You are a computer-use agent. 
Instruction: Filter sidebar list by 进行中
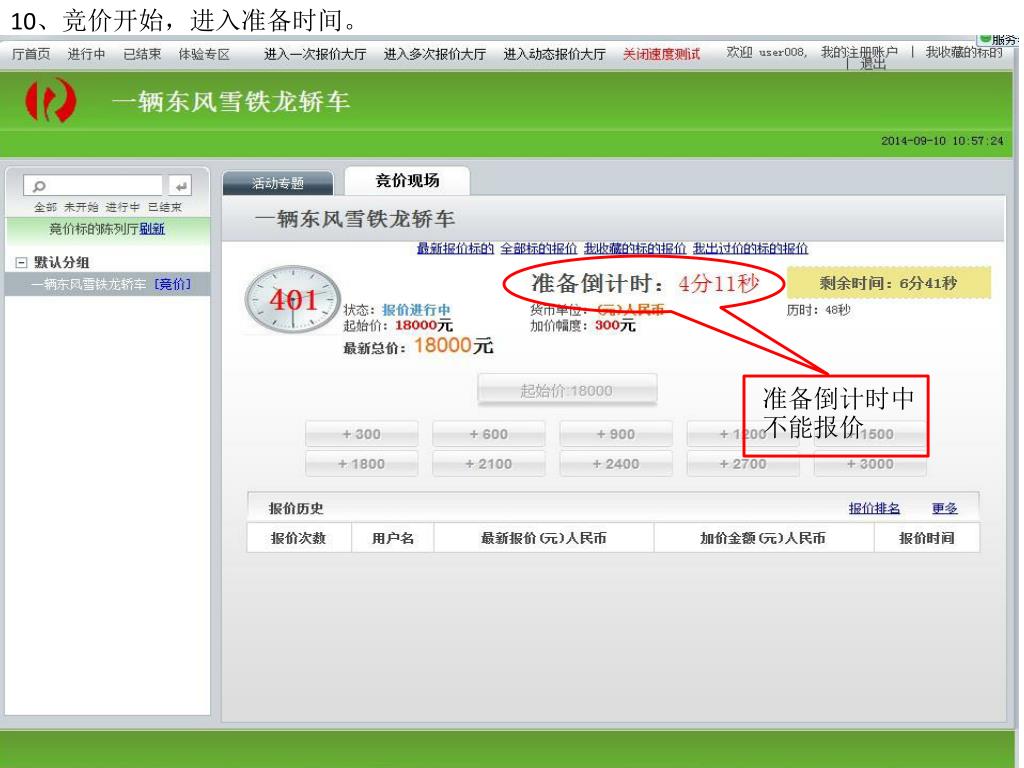click(x=123, y=207)
